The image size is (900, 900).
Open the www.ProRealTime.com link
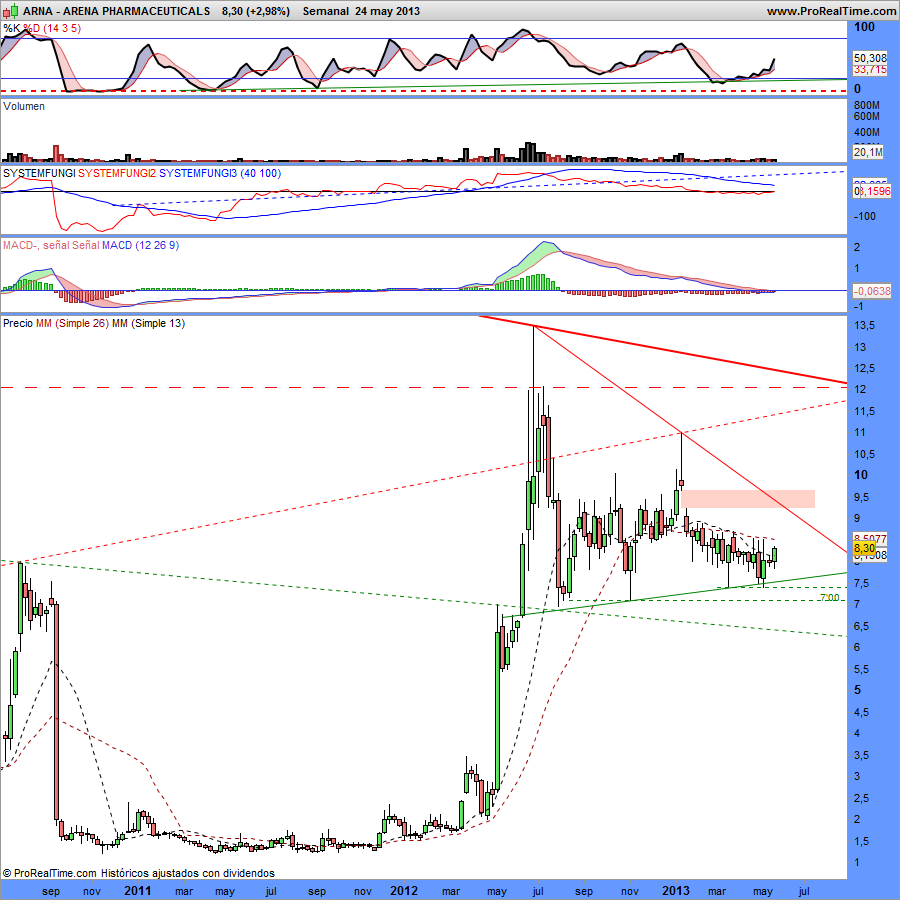(831, 11)
